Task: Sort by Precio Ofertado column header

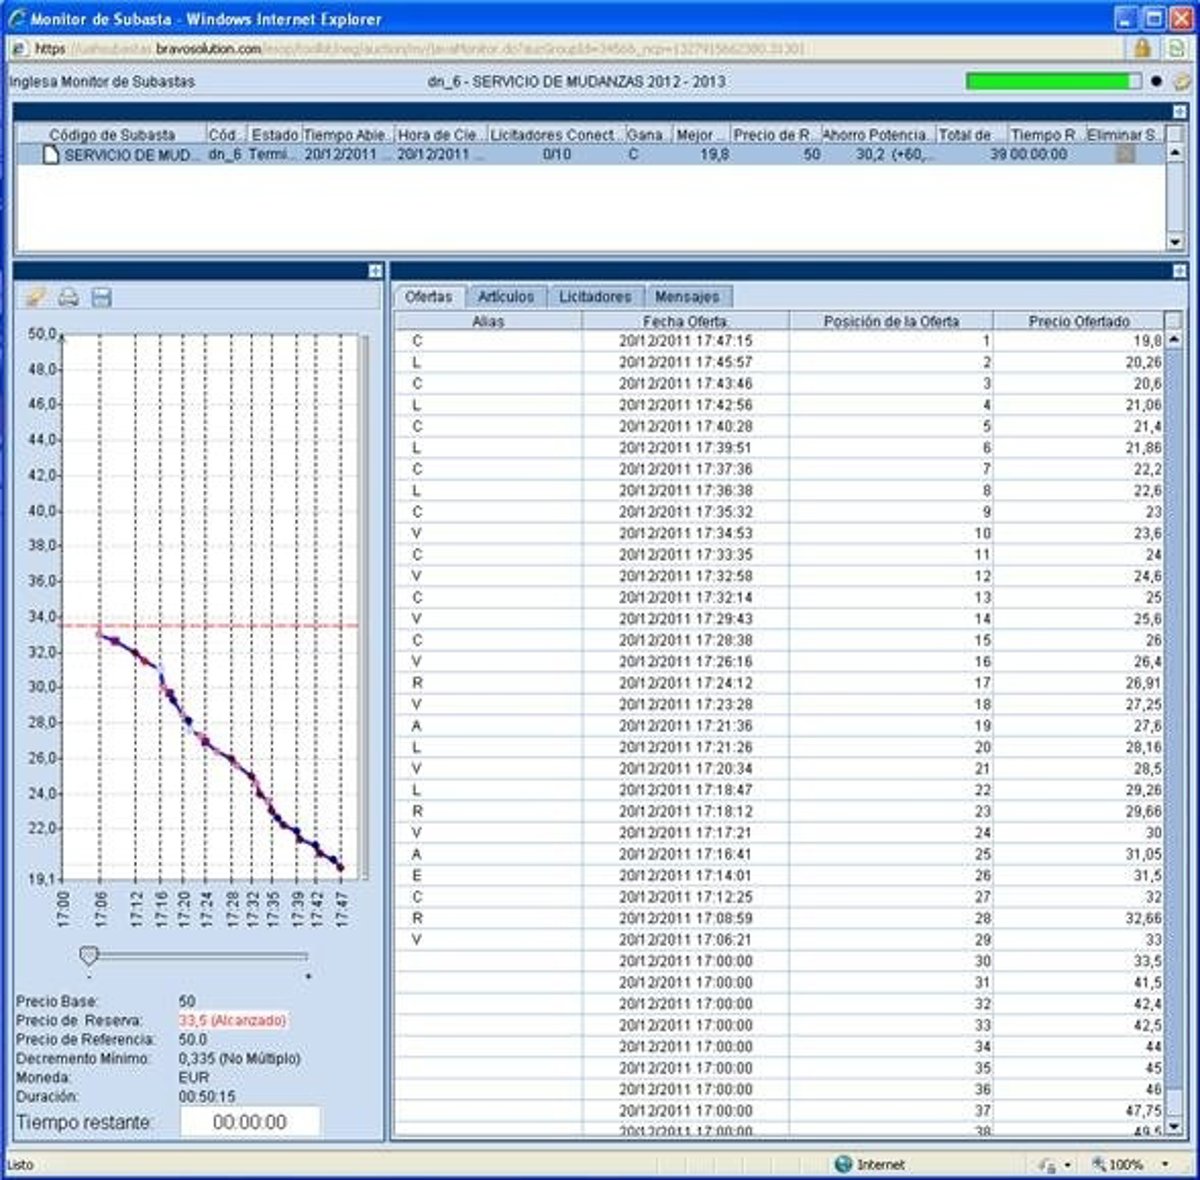Action: click(1078, 321)
